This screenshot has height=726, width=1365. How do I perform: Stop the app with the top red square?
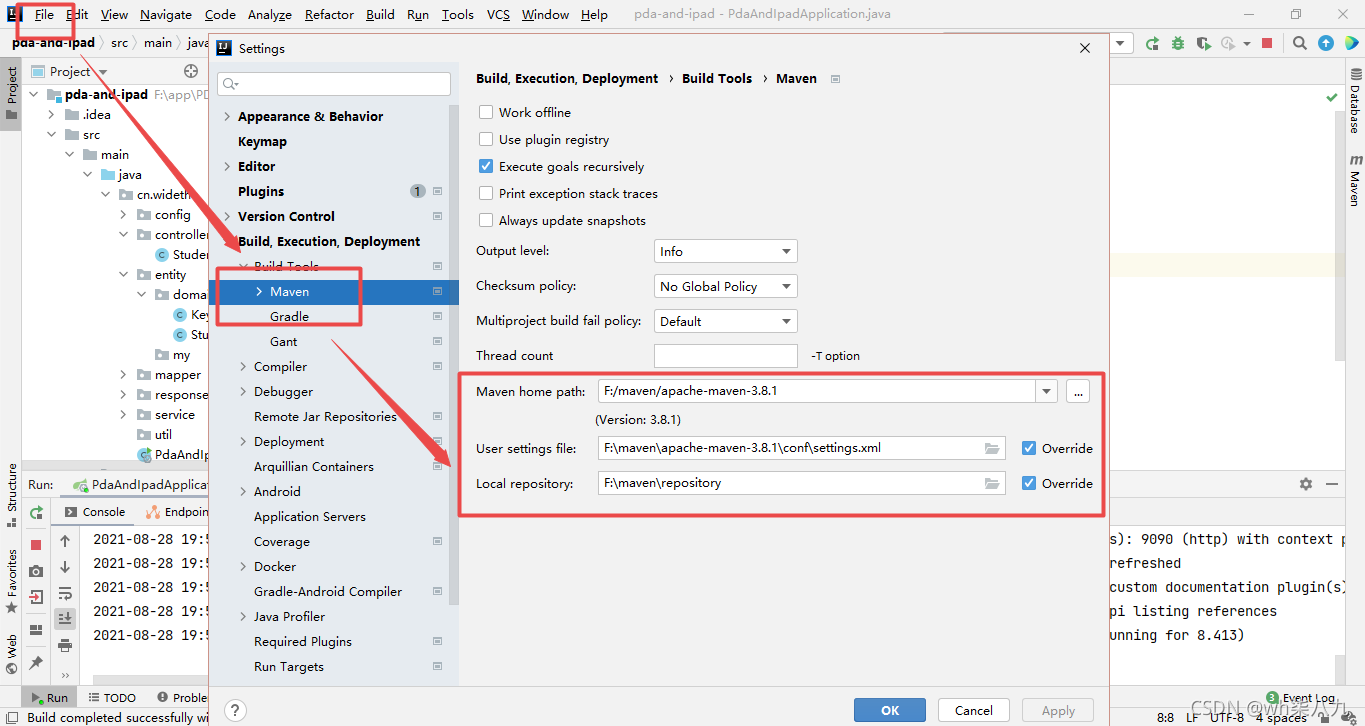[1267, 43]
